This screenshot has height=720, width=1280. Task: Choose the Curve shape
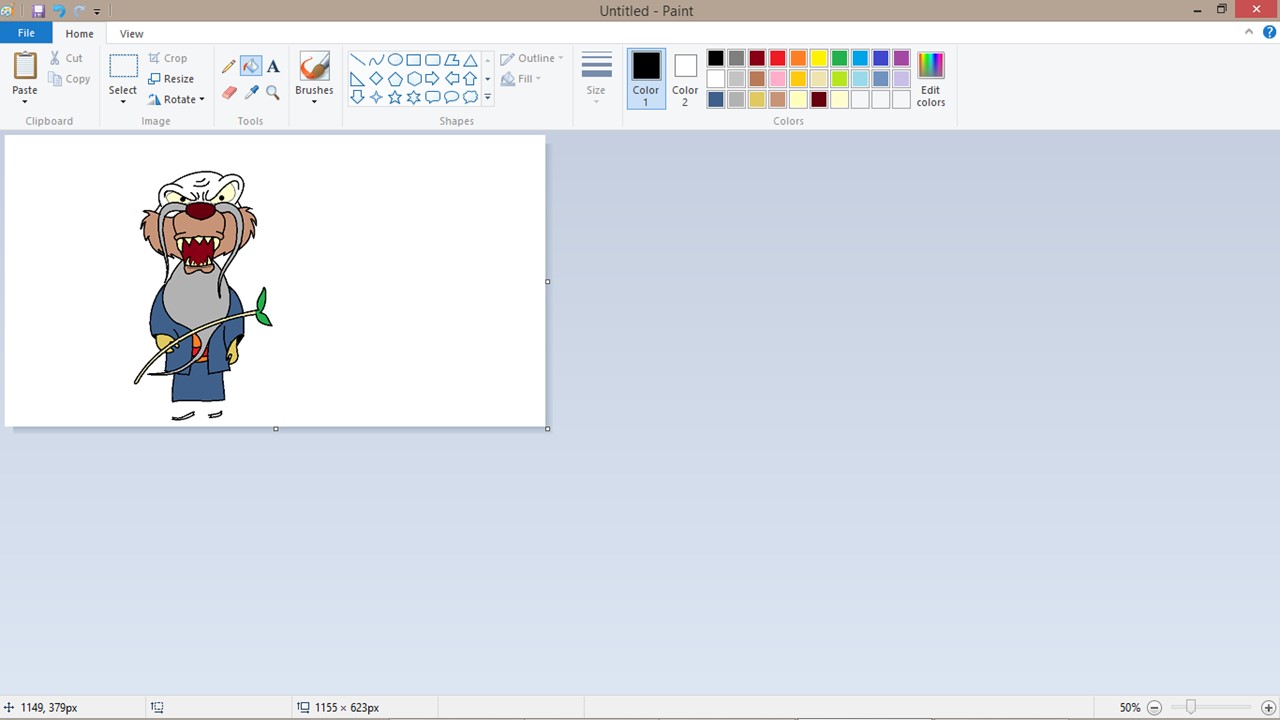[376, 60]
